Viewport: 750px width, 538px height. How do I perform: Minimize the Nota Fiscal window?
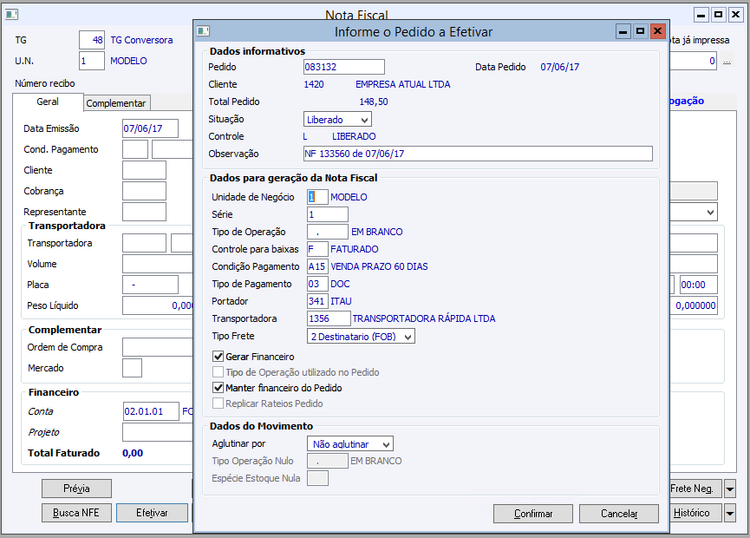tap(701, 15)
